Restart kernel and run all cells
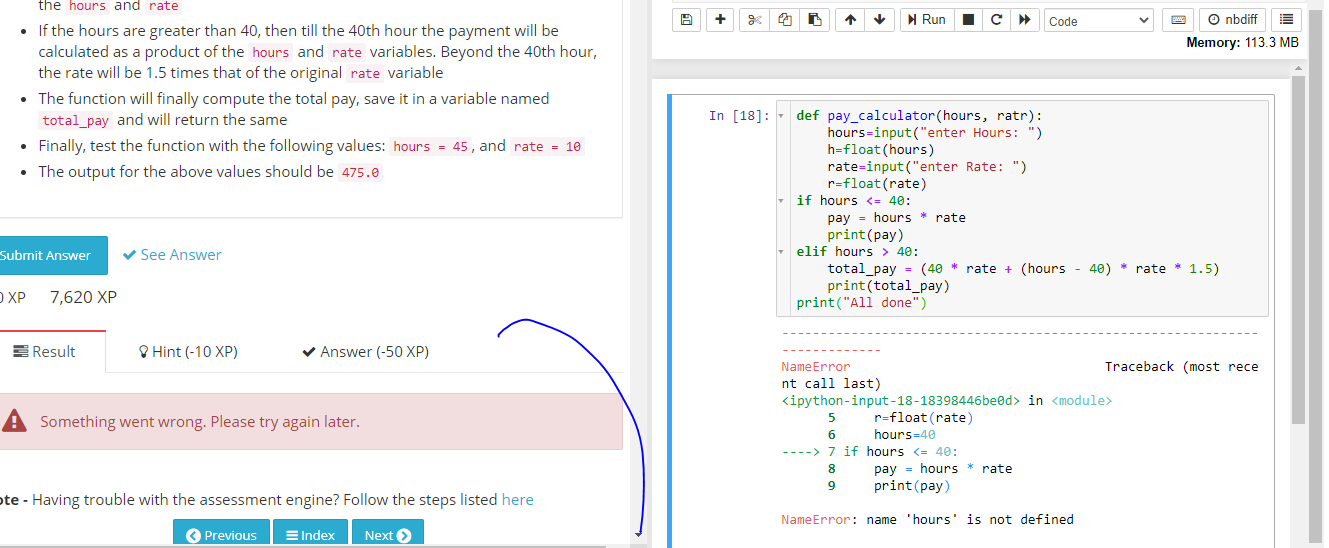This screenshot has height=548, width=1329. click(x=1024, y=20)
